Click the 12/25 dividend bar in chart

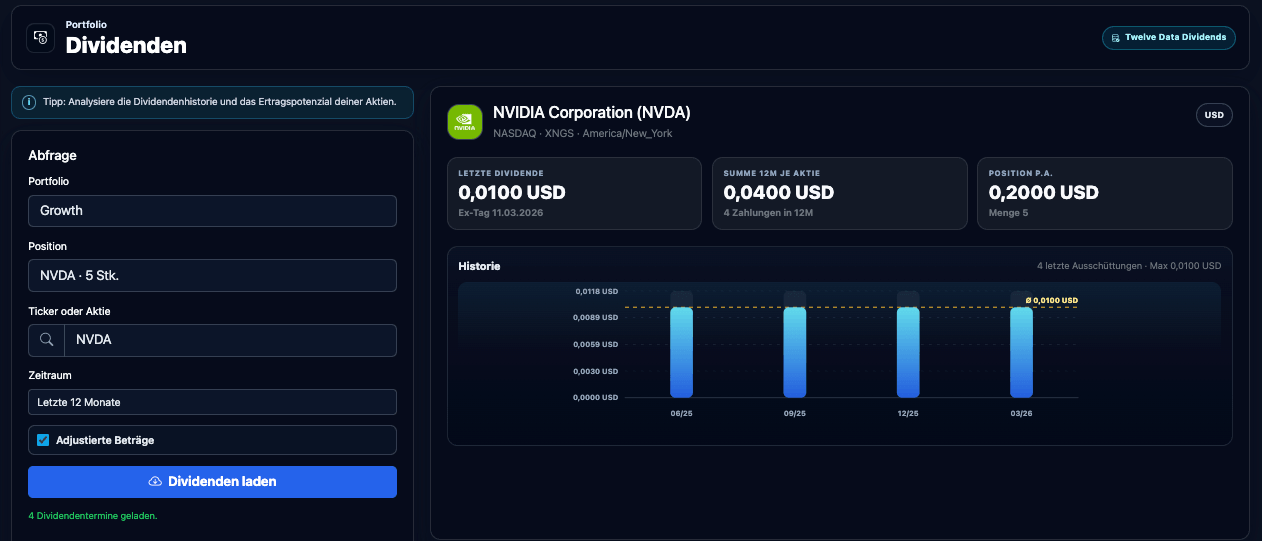[x=908, y=352]
